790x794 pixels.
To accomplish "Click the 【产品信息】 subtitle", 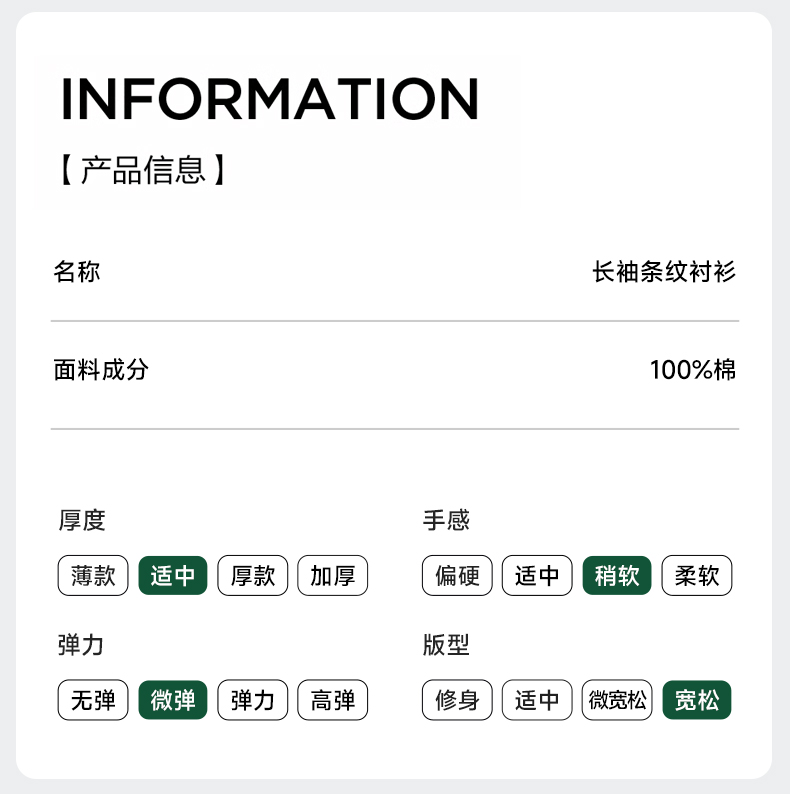I will pos(143,170).
